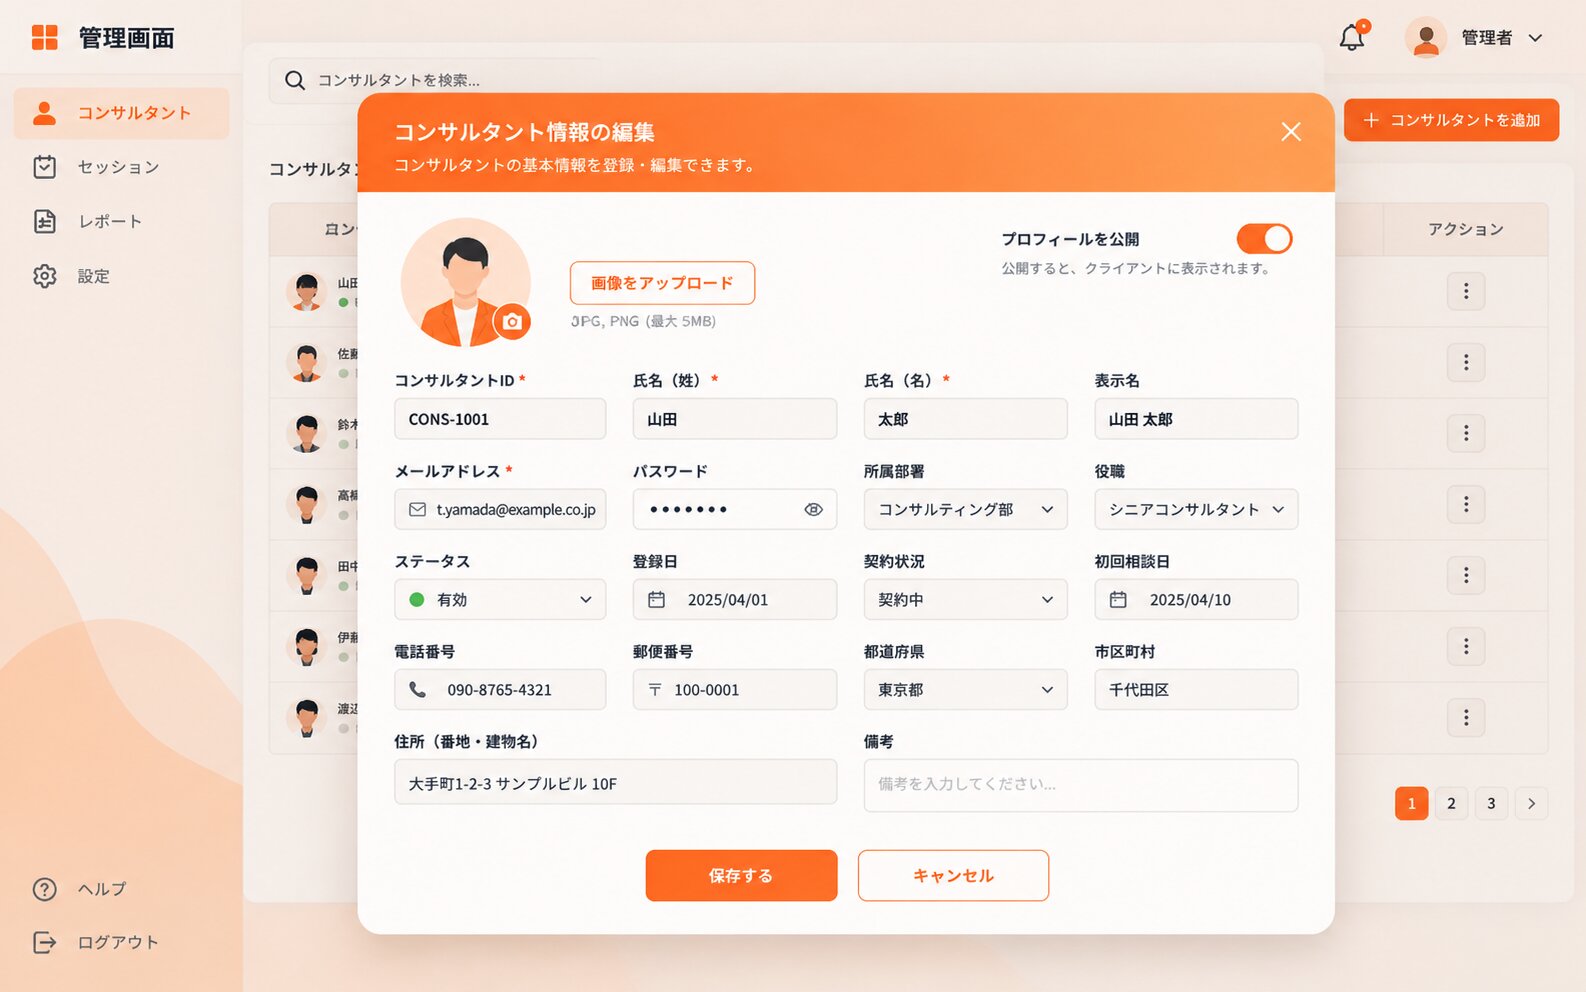Click the search magnifier icon
Viewport: 1586px width, 992px height.
coord(295,80)
